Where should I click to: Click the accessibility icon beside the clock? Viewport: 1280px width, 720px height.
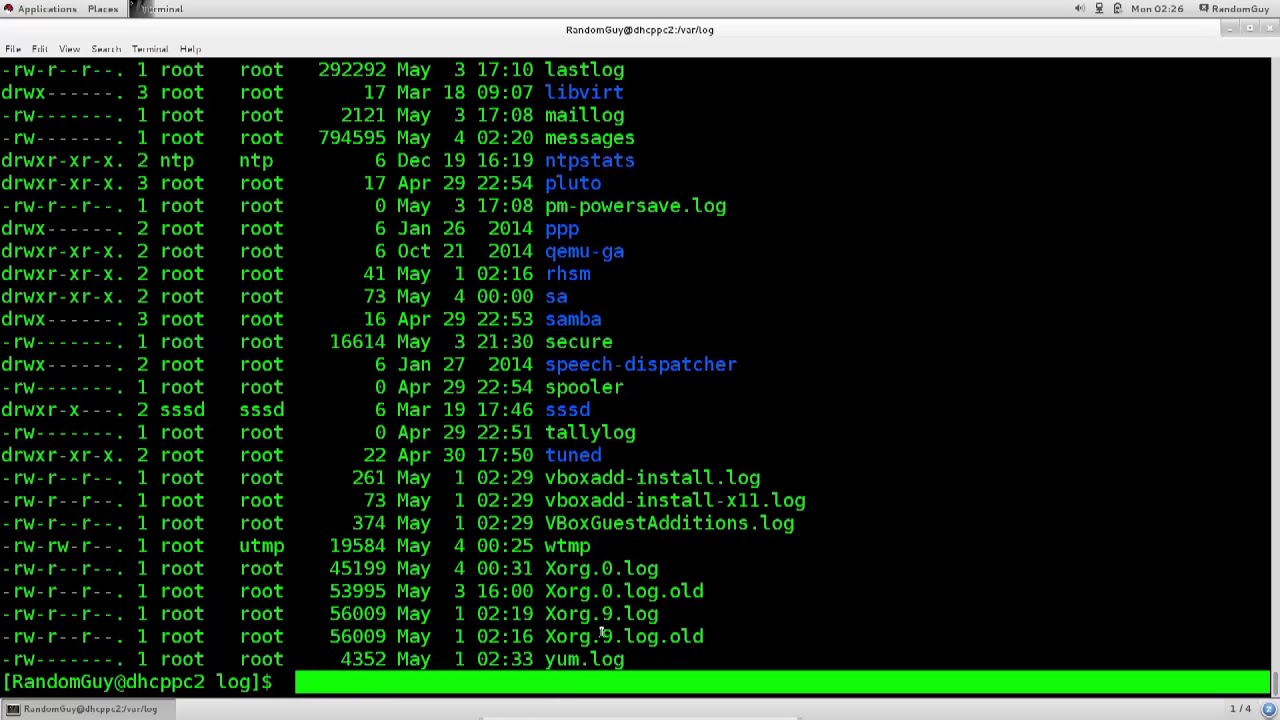[x=1117, y=9]
